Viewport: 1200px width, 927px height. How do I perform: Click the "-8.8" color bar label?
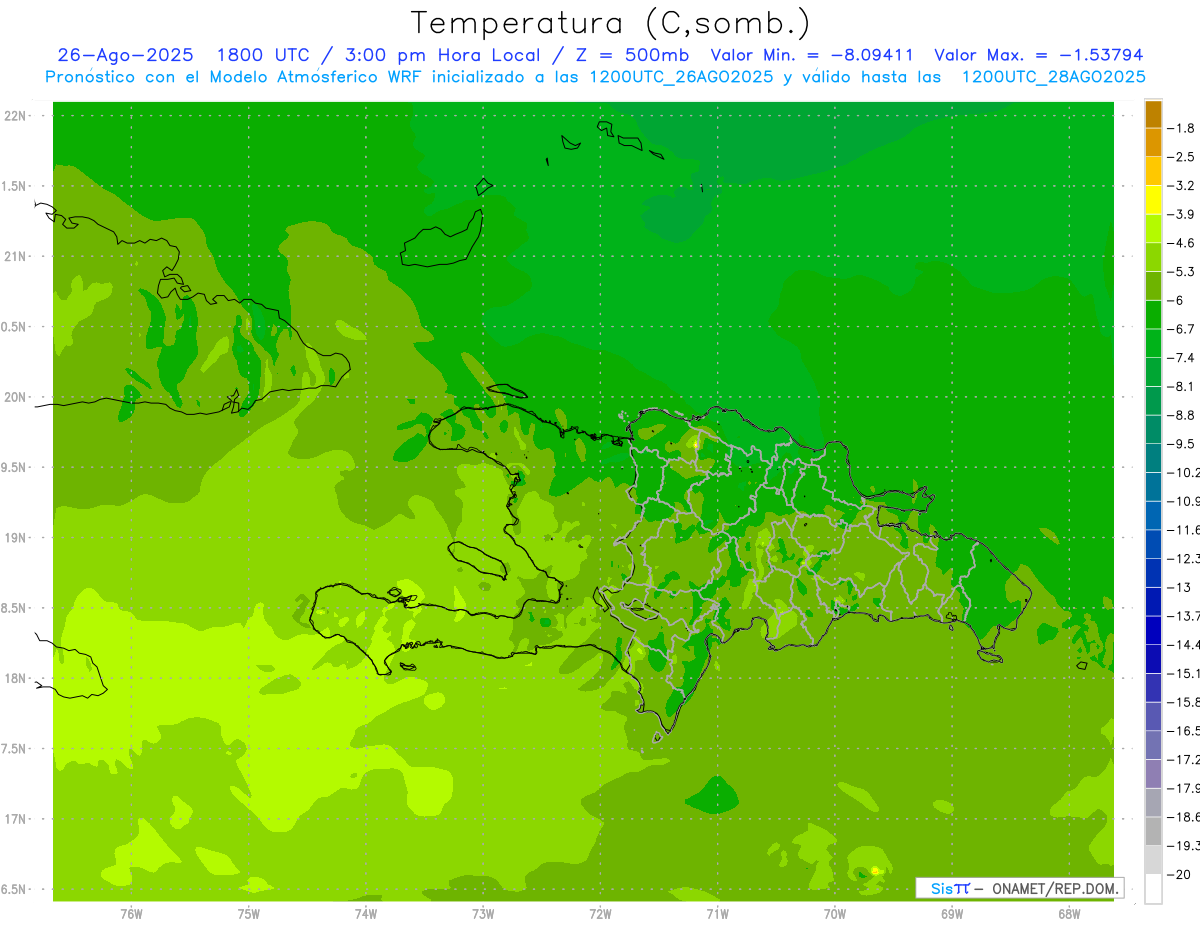[1181, 415]
